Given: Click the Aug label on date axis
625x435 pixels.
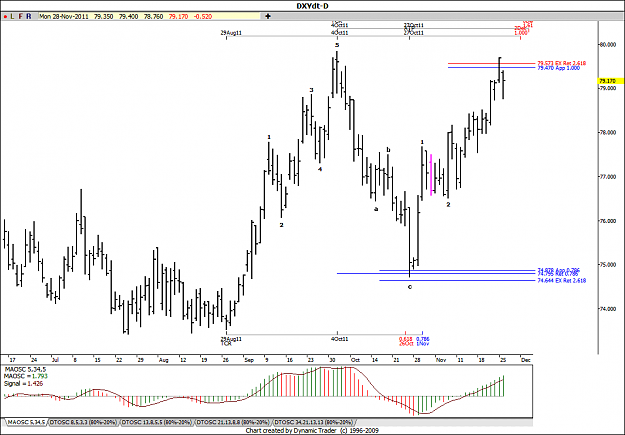Looking at the screenshot, I should point(163,360).
